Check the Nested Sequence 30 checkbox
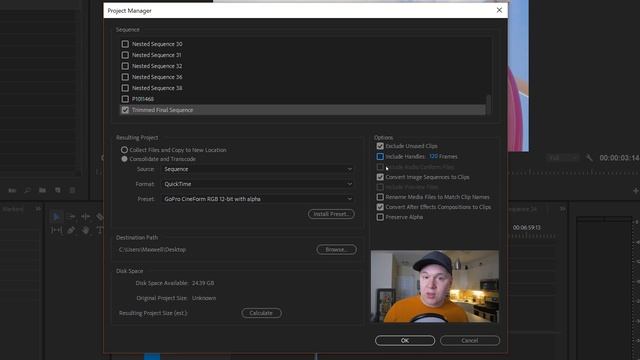Viewport: 640px width, 360px height. pyautogui.click(x=125, y=44)
